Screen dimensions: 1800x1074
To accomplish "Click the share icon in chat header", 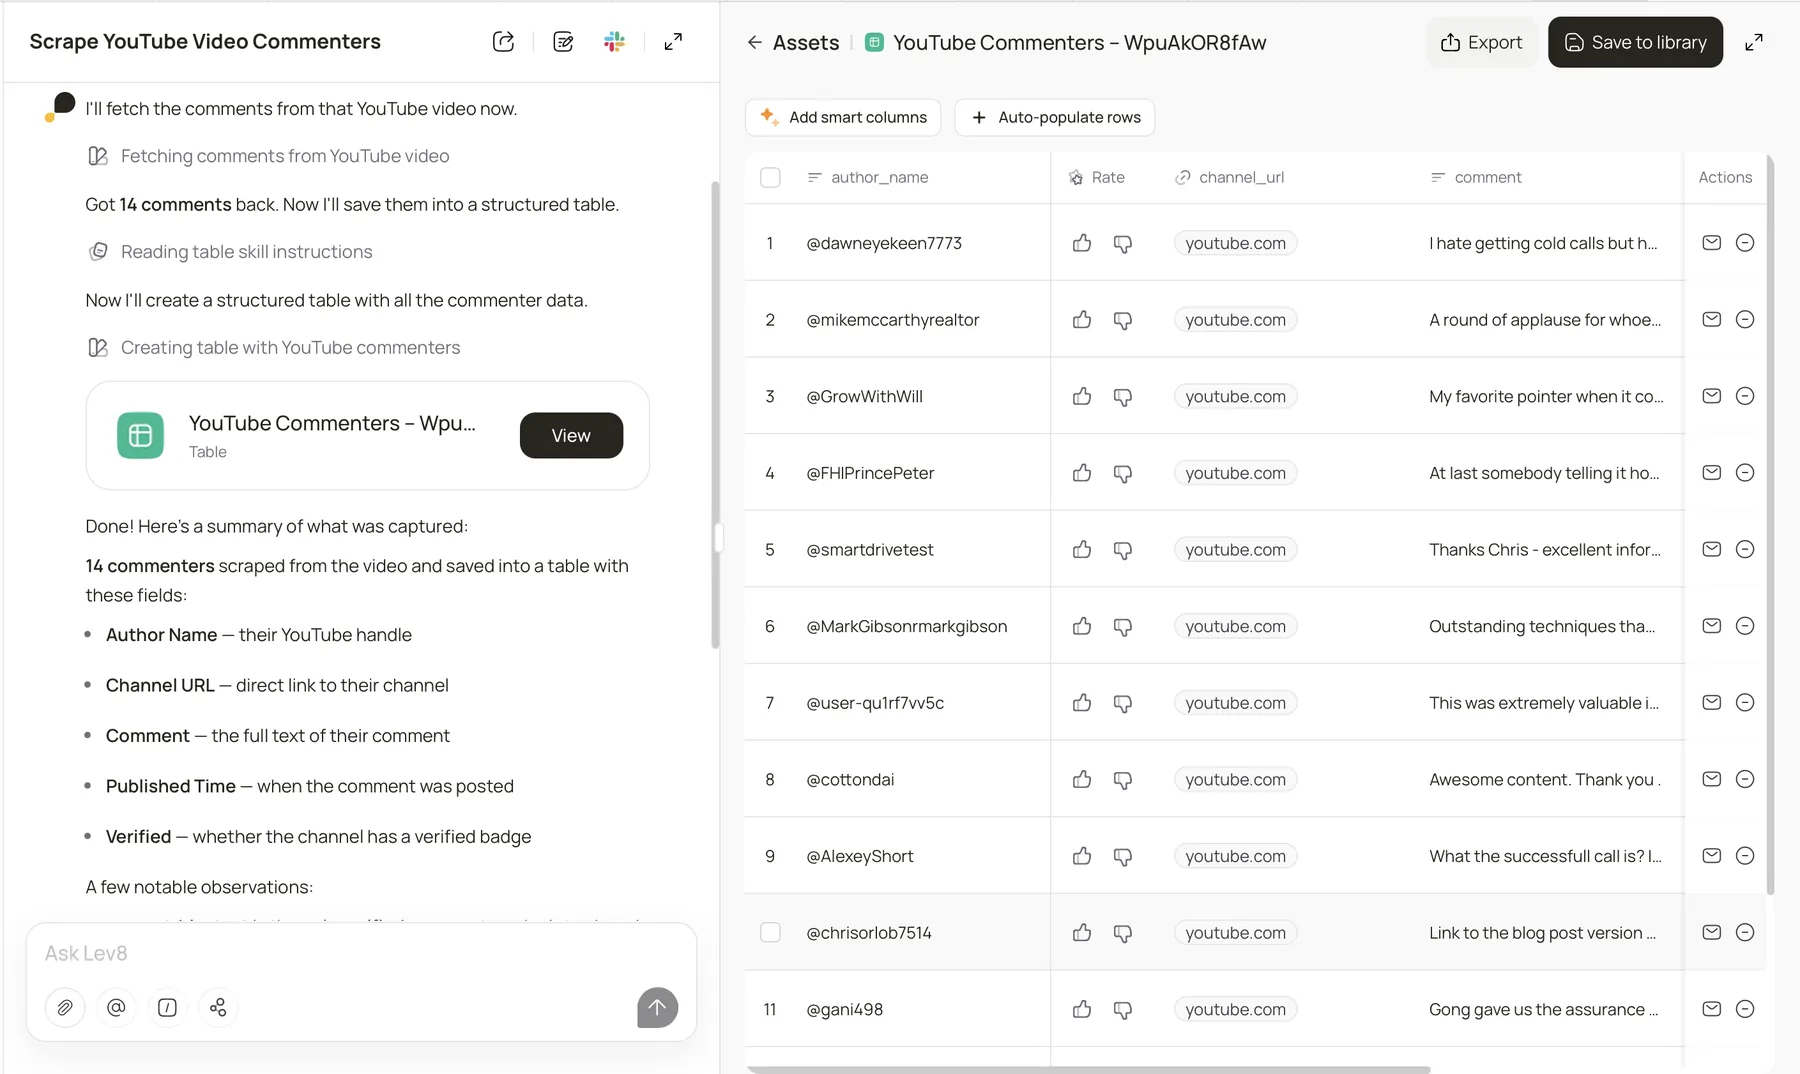I will (x=503, y=42).
